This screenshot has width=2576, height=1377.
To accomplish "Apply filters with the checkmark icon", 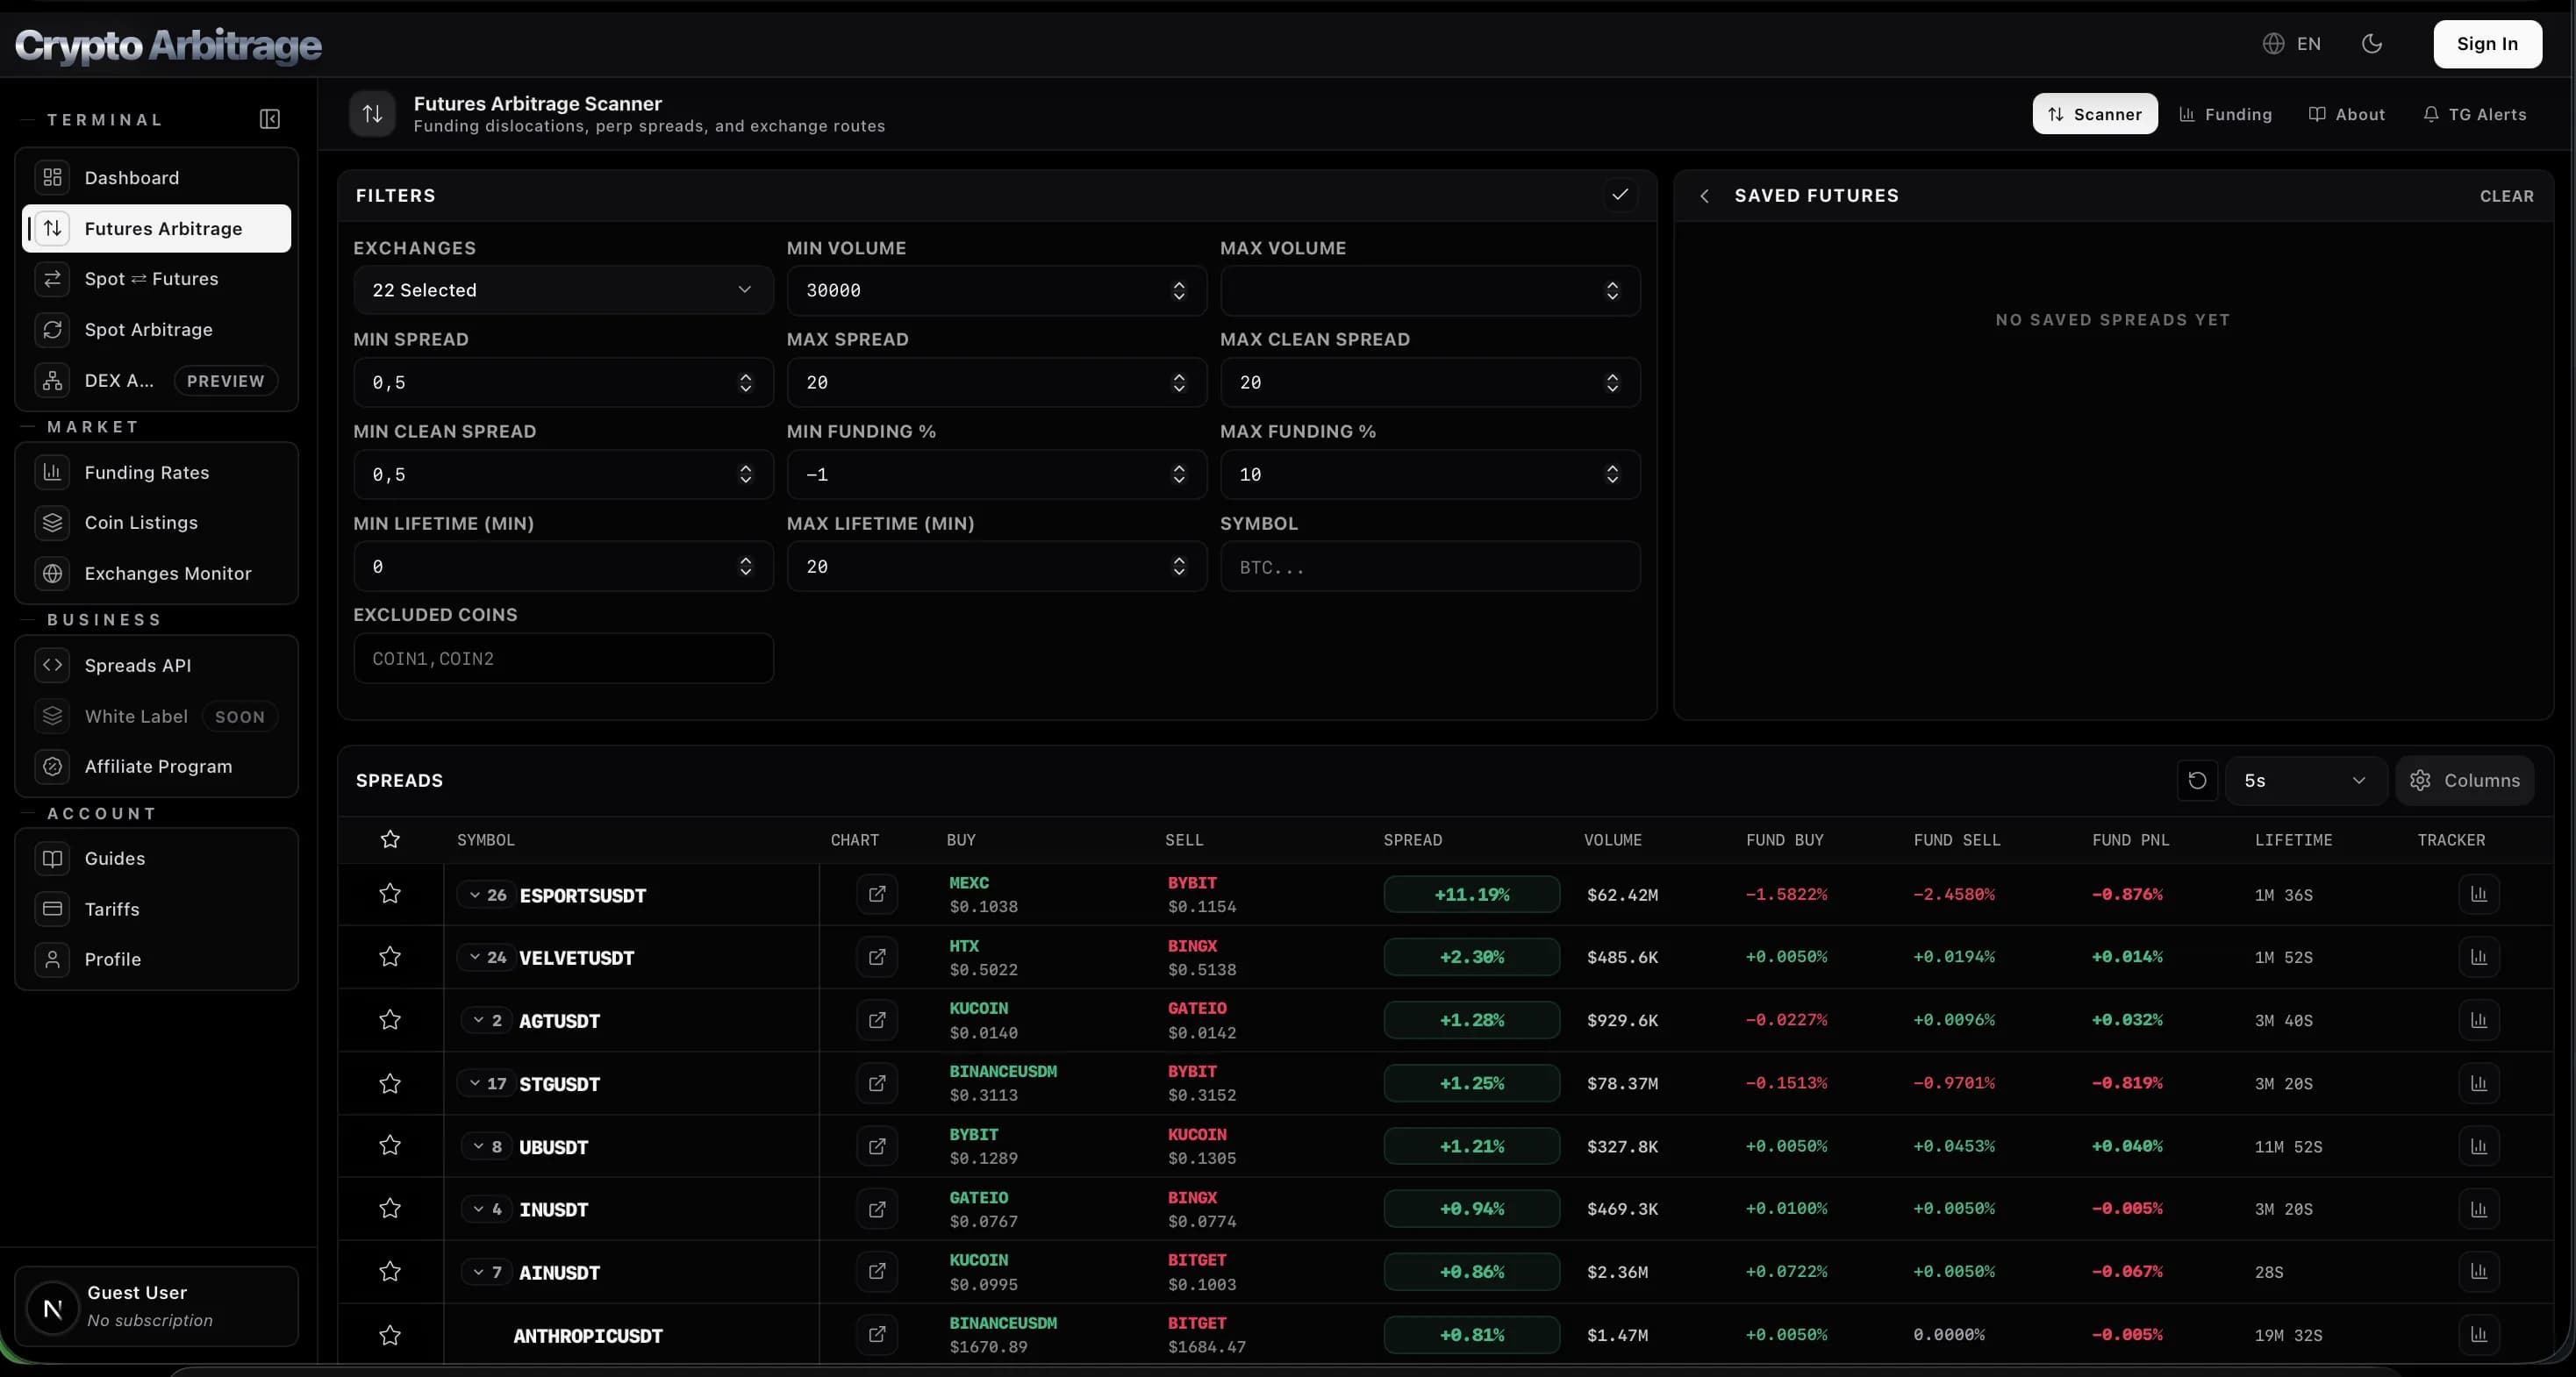I will pyautogui.click(x=1620, y=195).
